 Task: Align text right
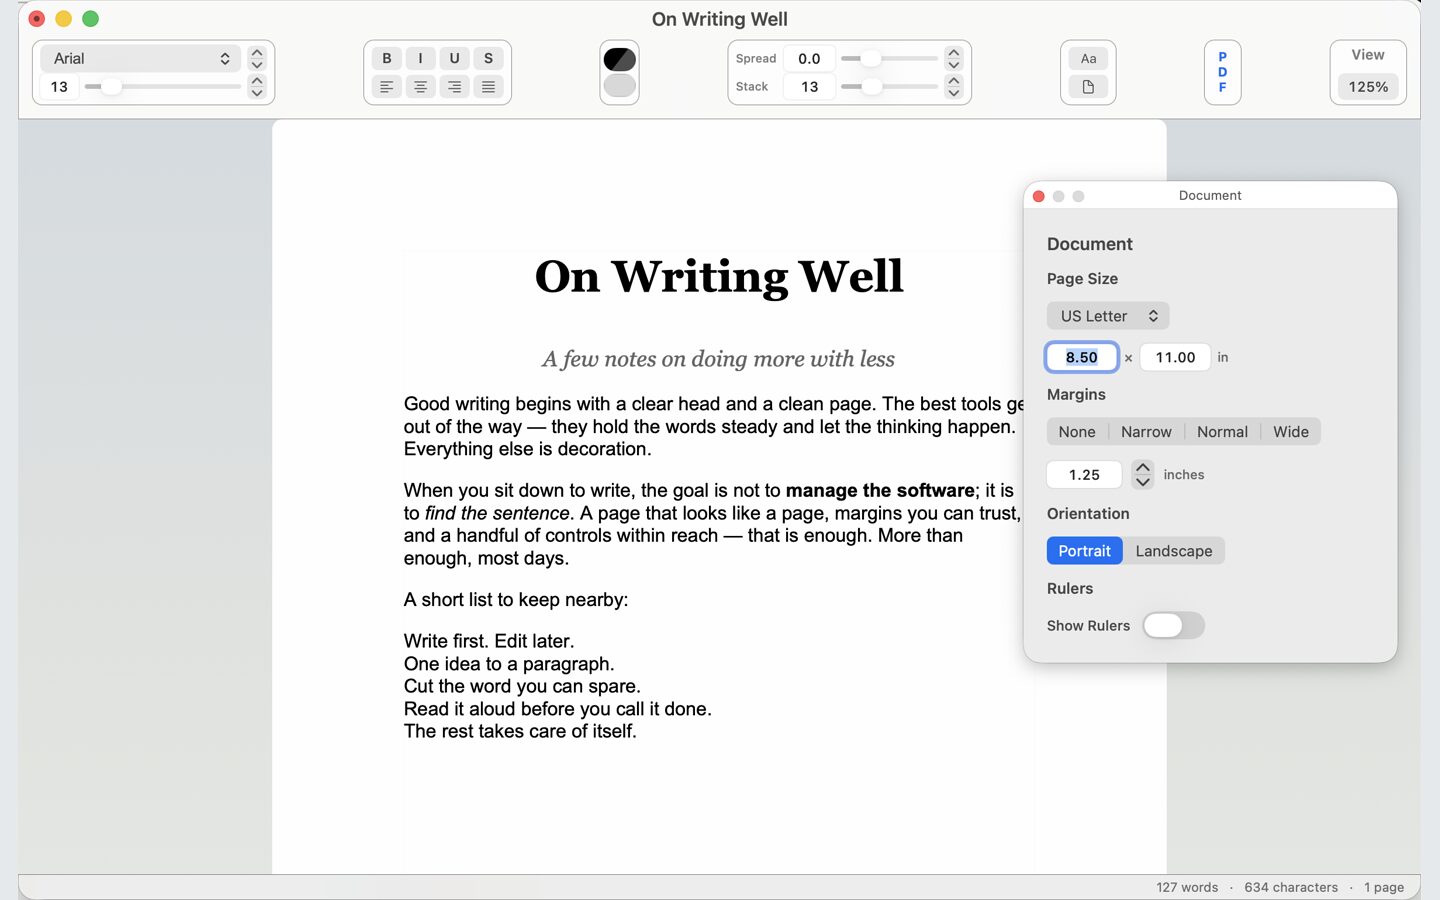click(x=454, y=87)
